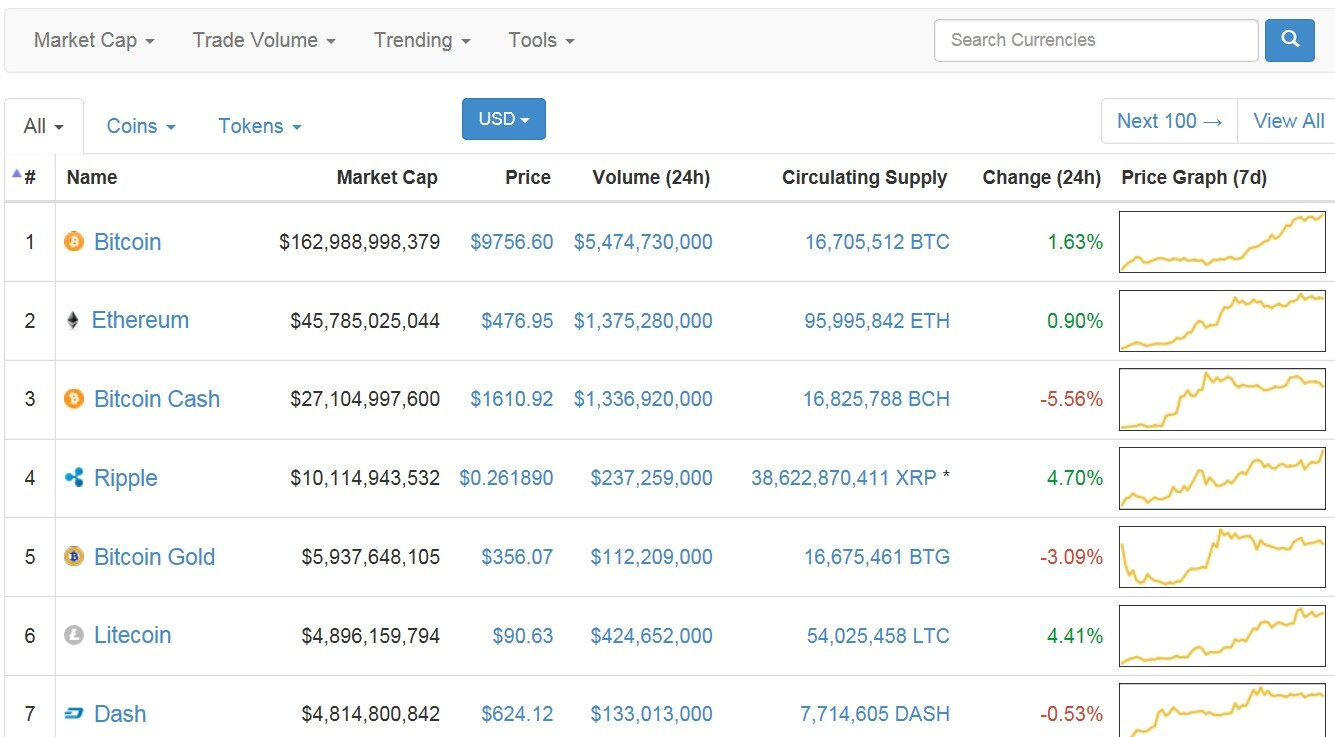1335x737 pixels.
Task: Expand the Trending dropdown
Action: pyautogui.click(x=421, y=41)
